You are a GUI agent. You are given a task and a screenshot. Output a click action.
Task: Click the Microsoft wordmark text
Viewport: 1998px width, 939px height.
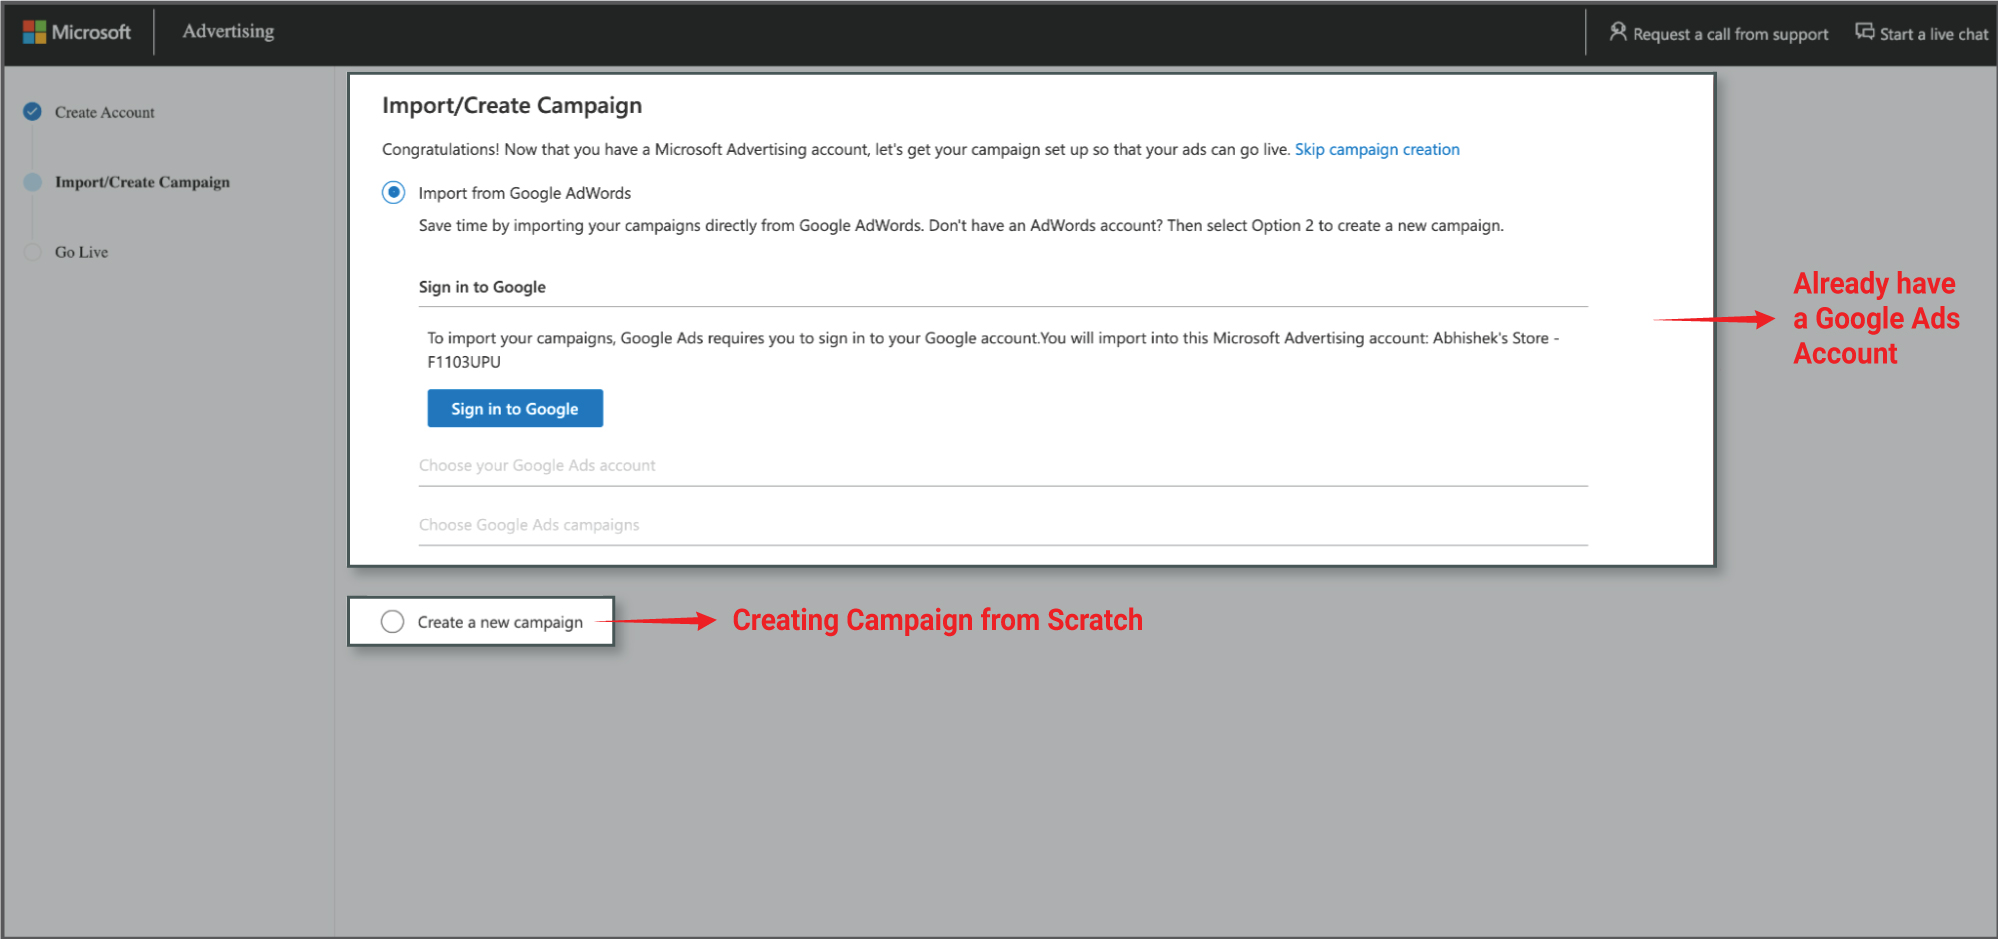coord(91,32)
